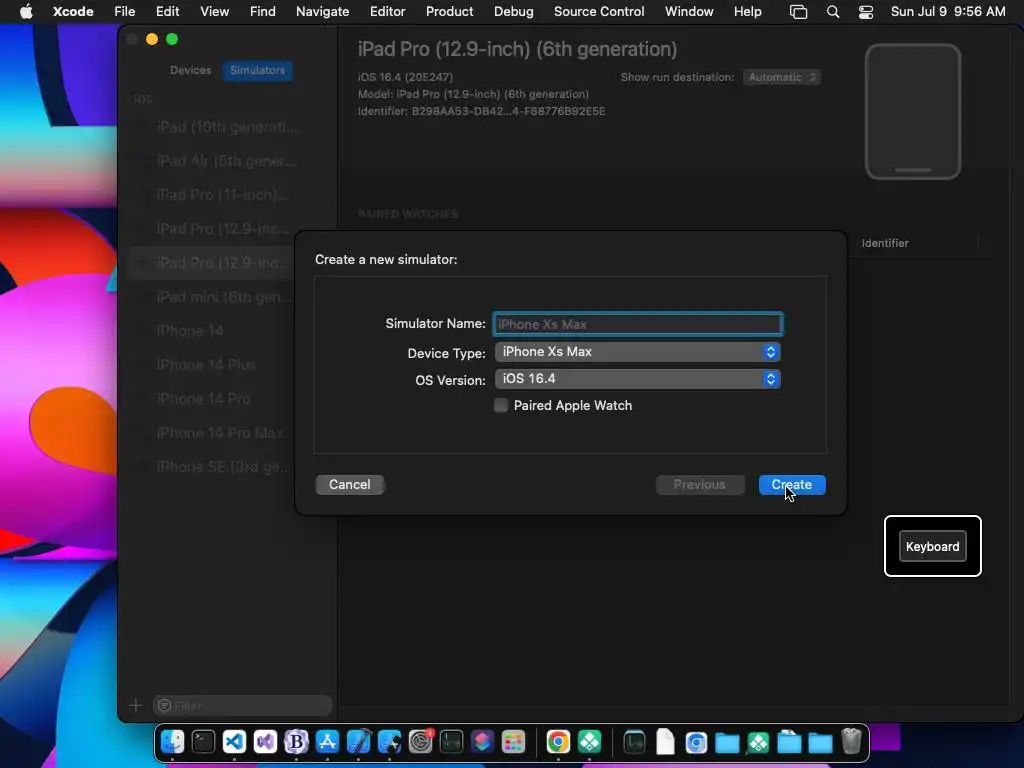The height and width of the screenshot is (768, 1024).
Task: Open the File menu
Action: [x=125, y=12]
